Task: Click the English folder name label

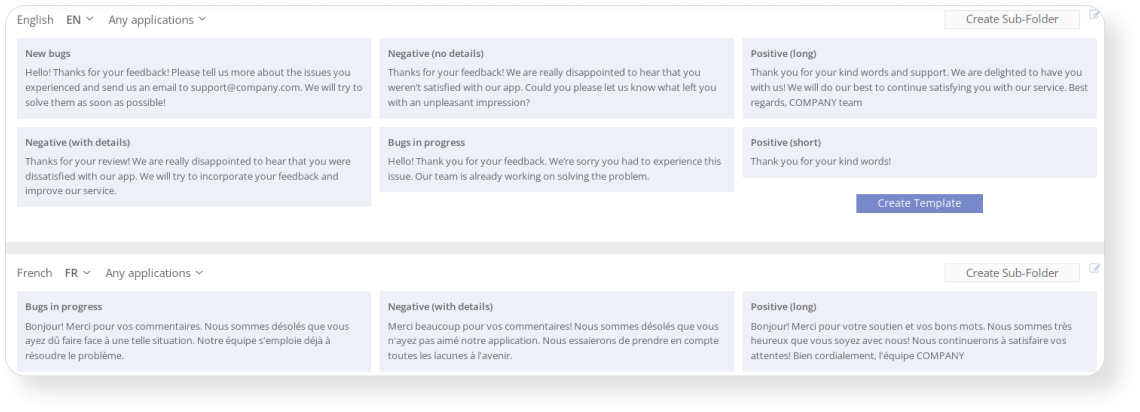Action: click(x=36, y=20)
